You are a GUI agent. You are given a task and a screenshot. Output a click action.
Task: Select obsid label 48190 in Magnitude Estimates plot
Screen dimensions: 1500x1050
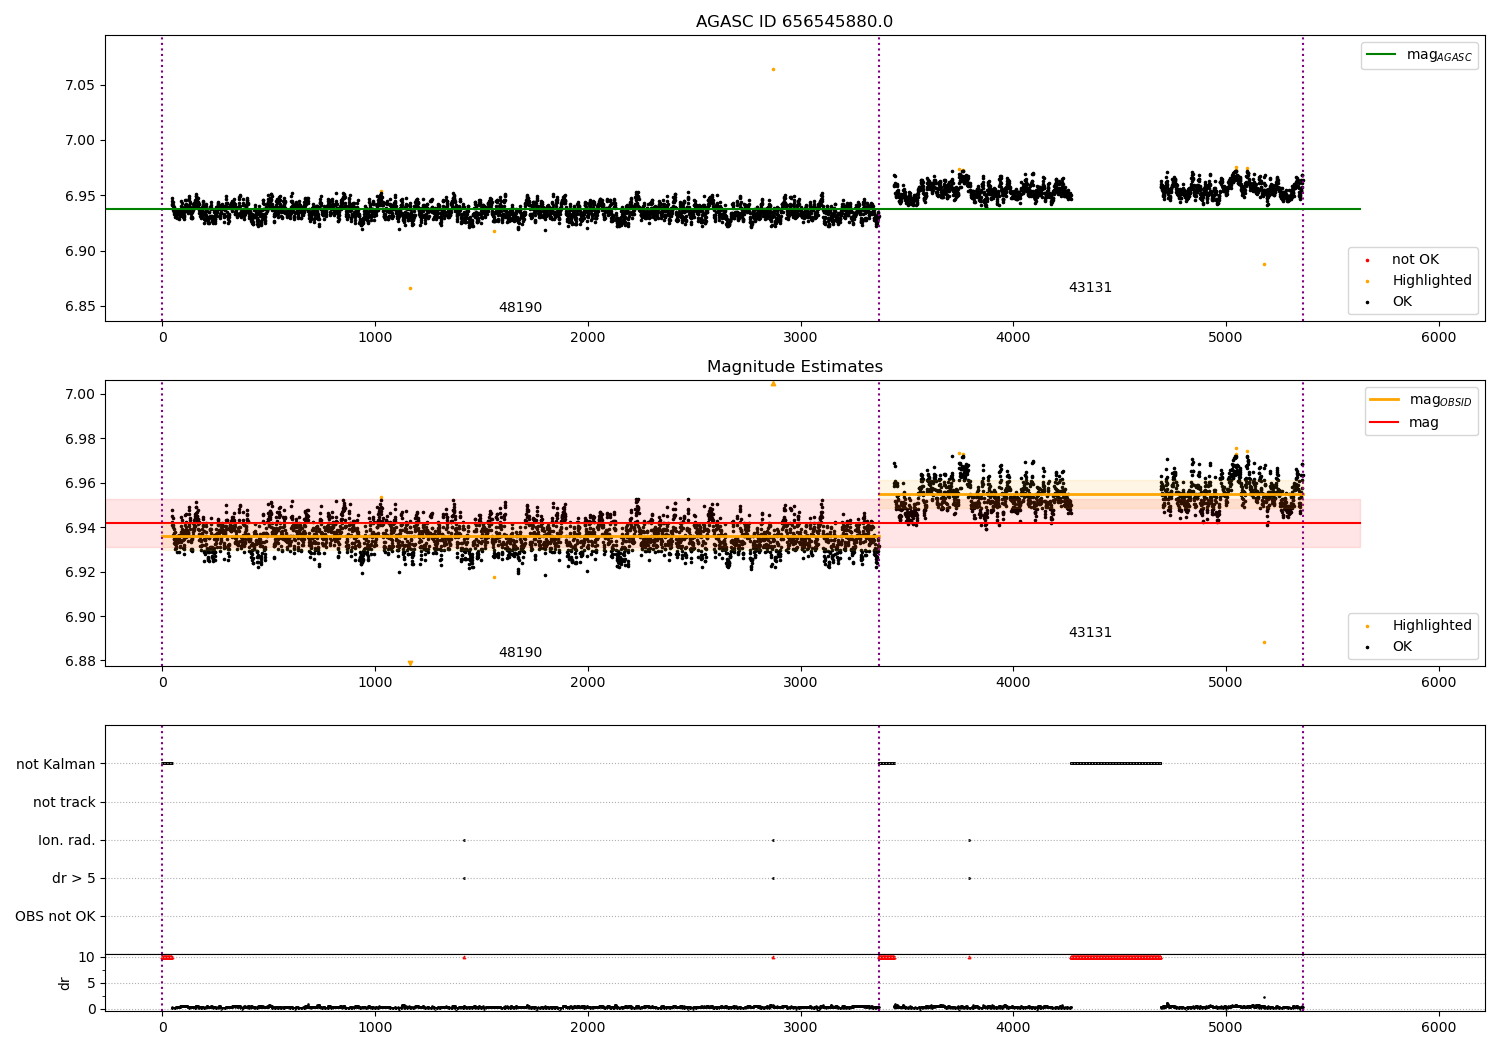tap(520, 653)
